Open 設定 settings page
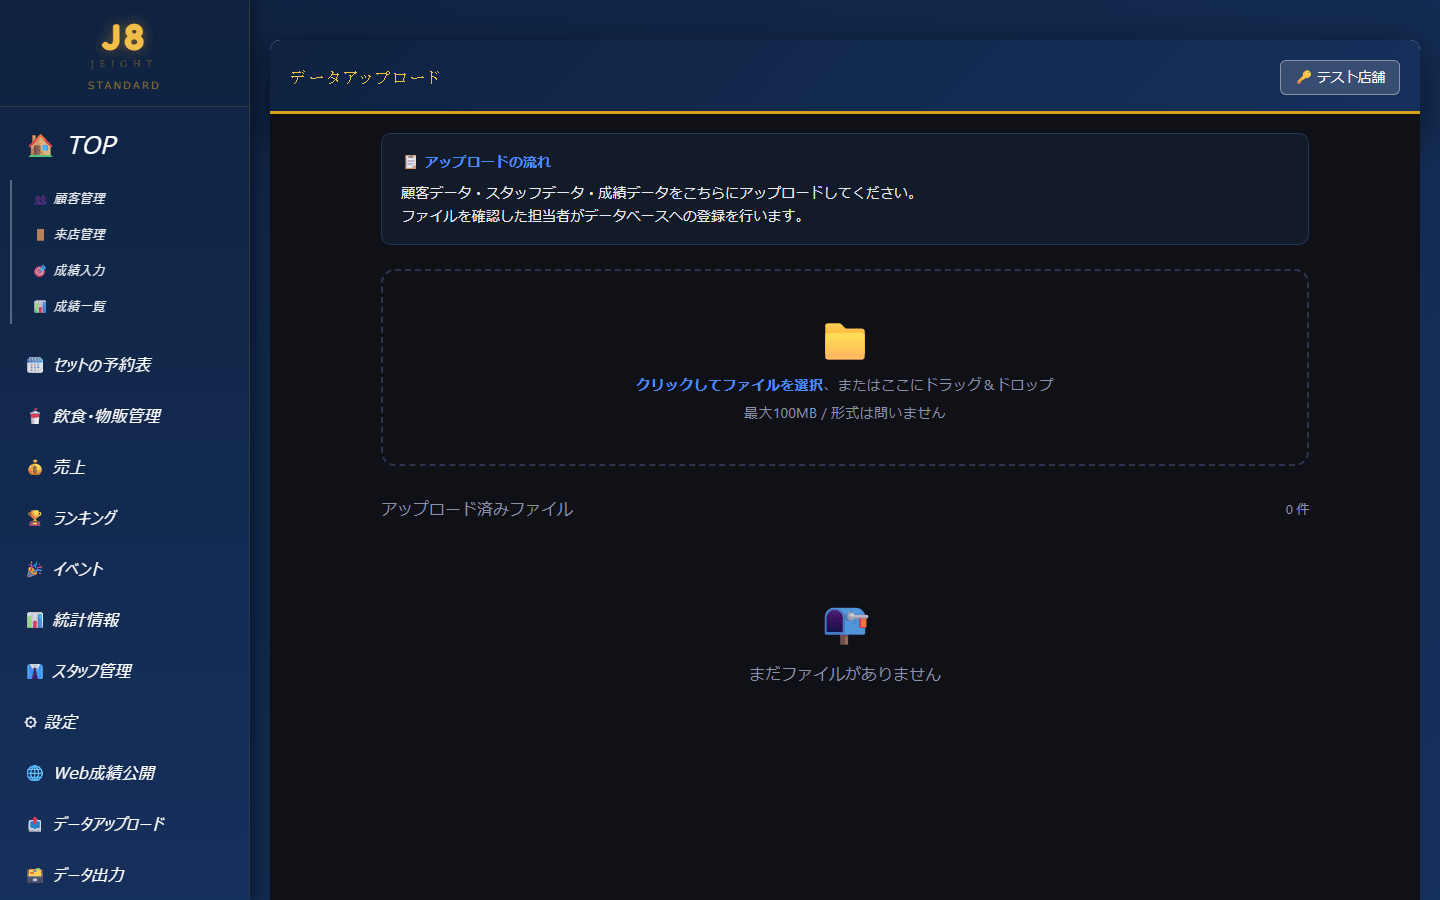Screen dimensions: 1440x900 click(x=61, y=722)
